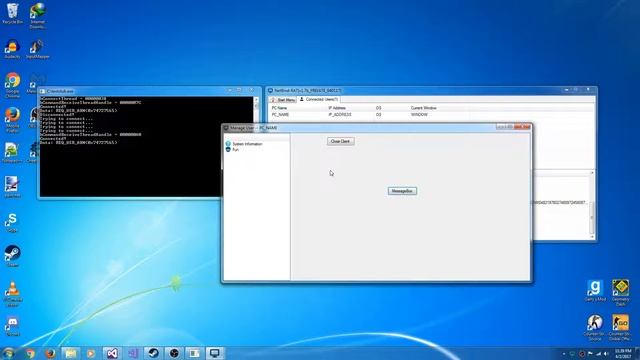Image resolution: width=640 pixels, height=360 pixels.
Task: Click the taskbar clock
Action: (x=623, y=353)
